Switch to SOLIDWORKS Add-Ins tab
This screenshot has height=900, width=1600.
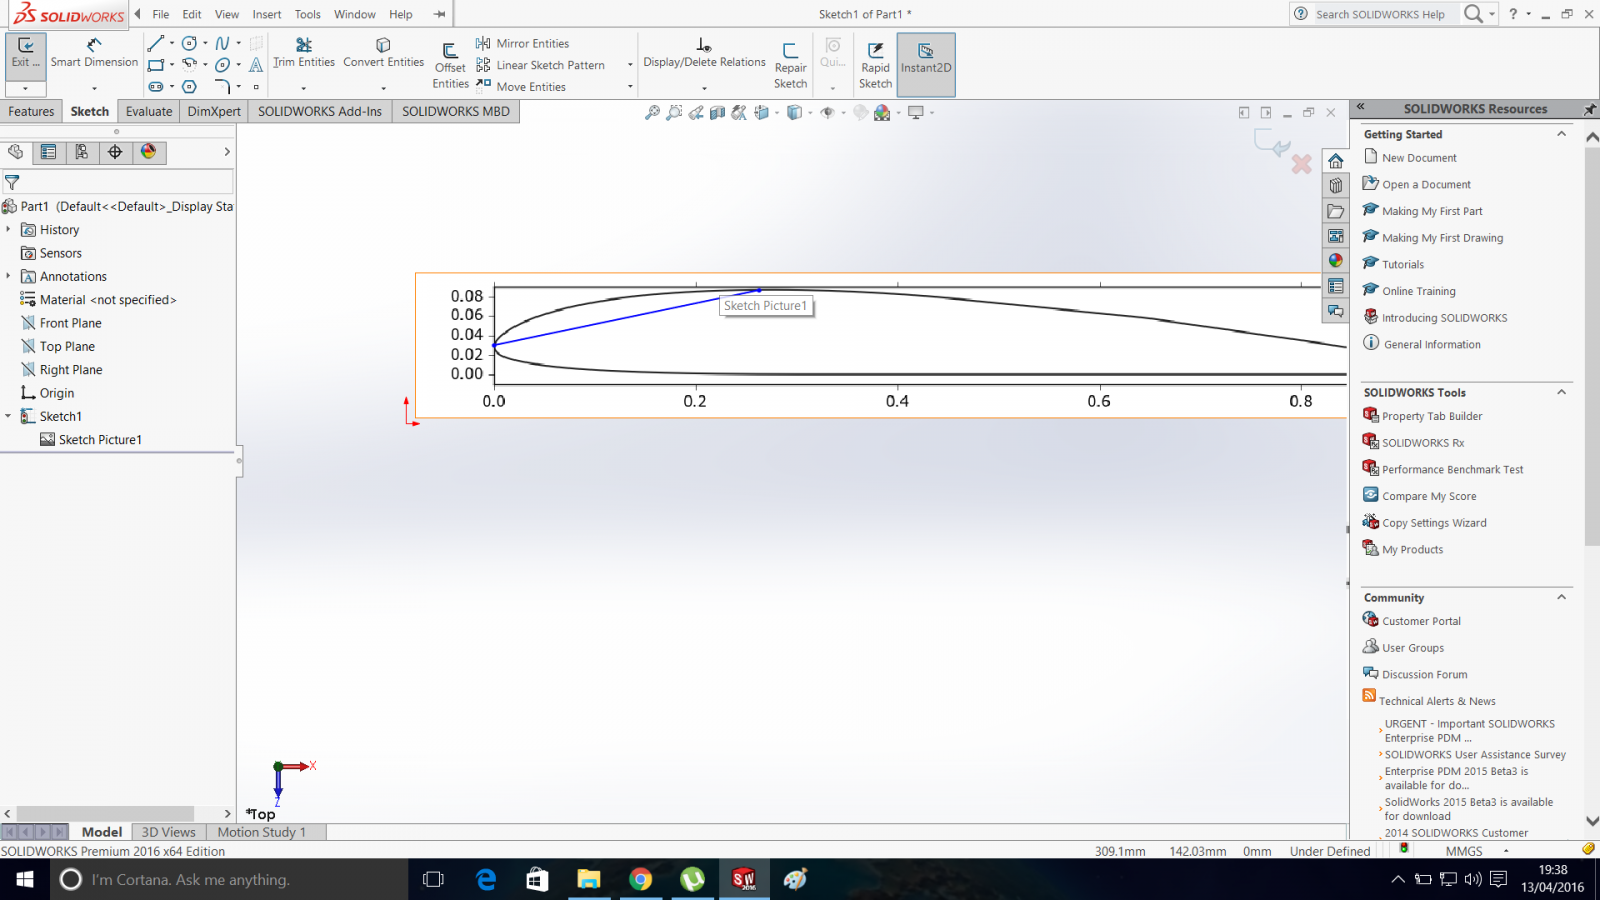pyautogui.click(x=320, y=111)
